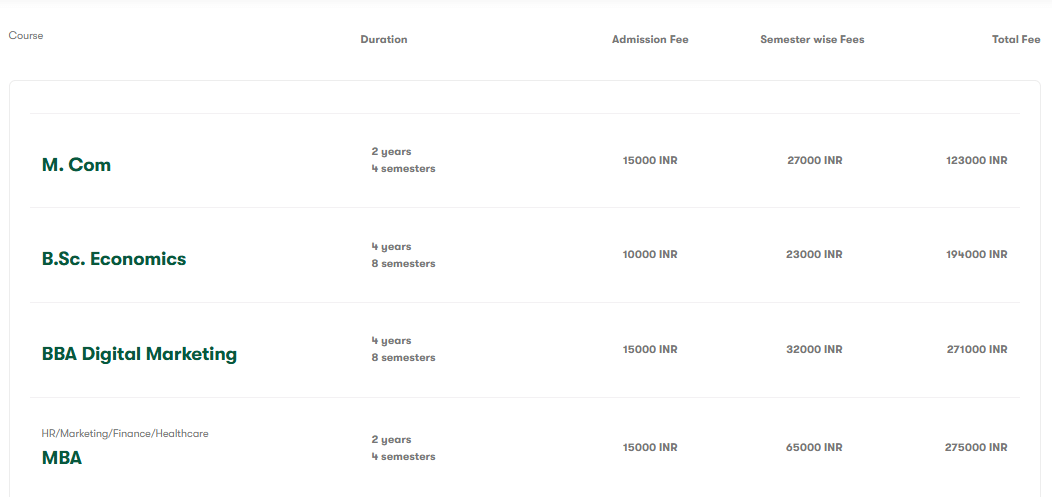Viewport: 1052px width, 497px height.
Task: Click M. Com total fee 123000 INR
Action: pyautogui.click(x=976, y=160)
